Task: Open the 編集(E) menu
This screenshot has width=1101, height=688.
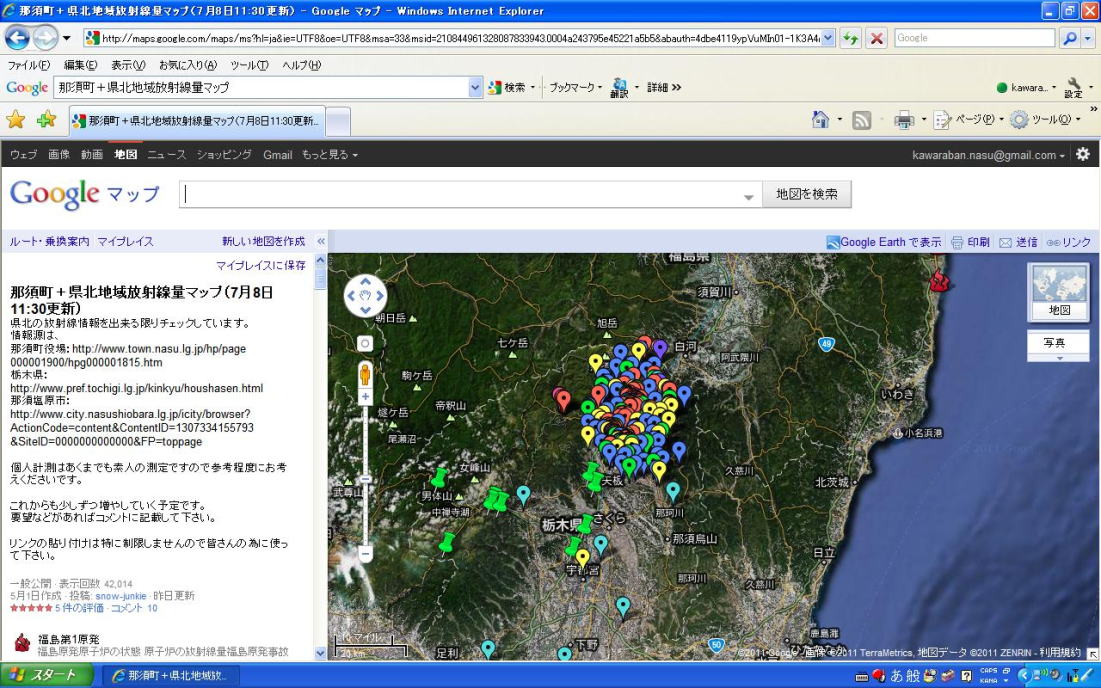Action: [x=80, y=65]
